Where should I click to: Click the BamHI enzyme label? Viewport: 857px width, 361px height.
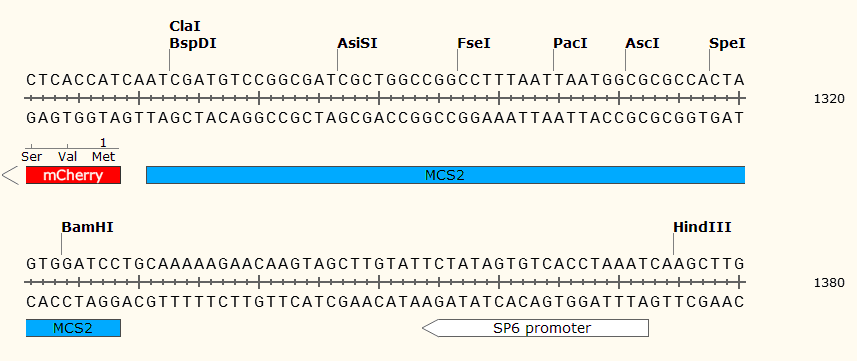click(x=87, y=227)
